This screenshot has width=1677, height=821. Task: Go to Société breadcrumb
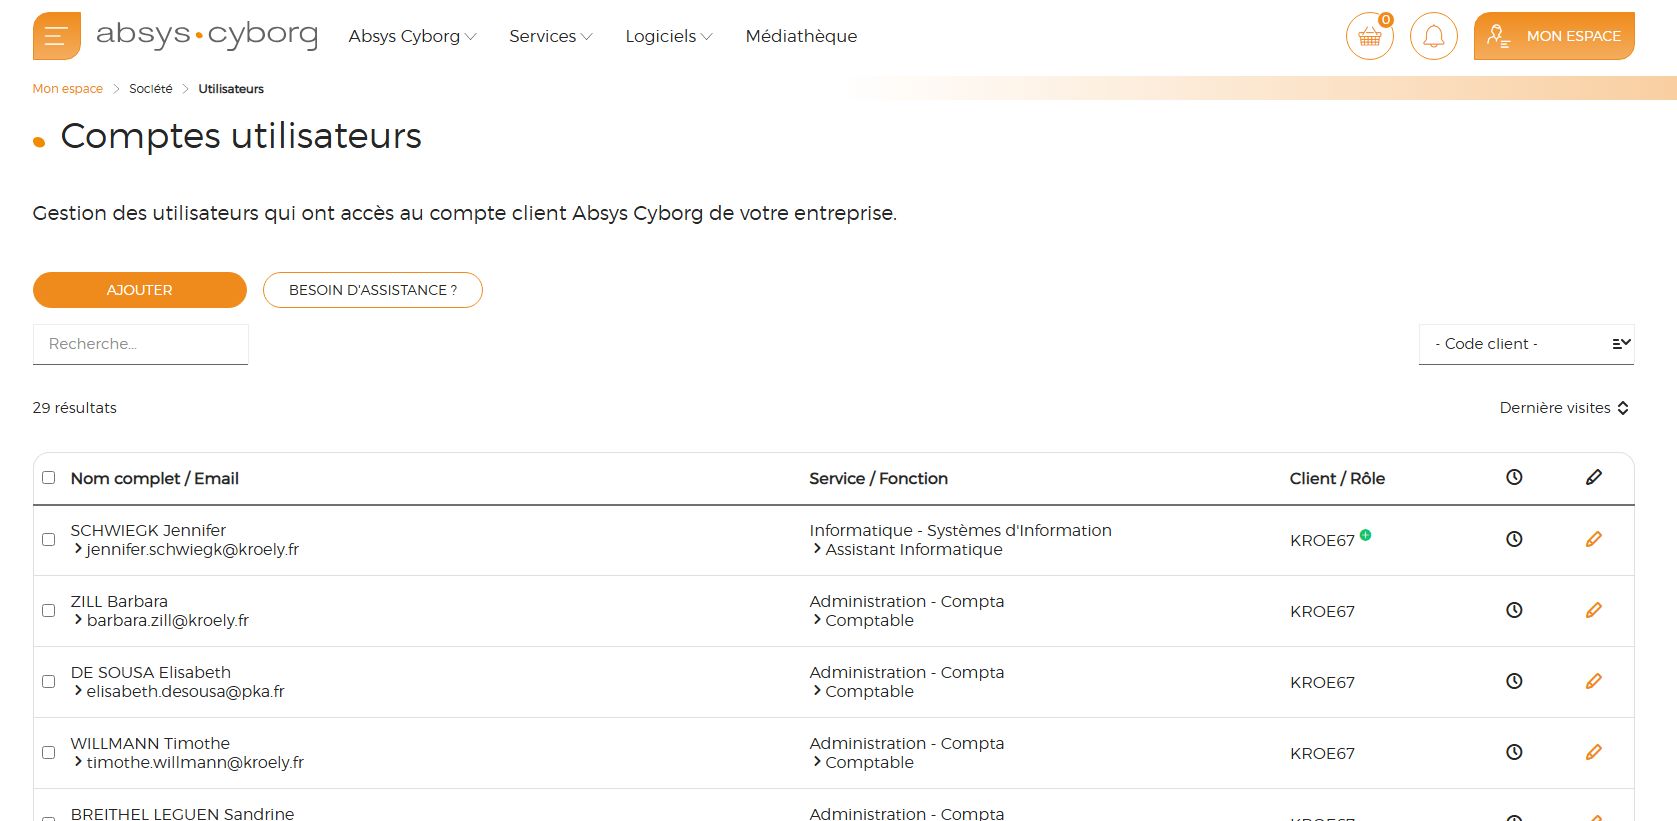pyautogui.click(x=151, y=89)
